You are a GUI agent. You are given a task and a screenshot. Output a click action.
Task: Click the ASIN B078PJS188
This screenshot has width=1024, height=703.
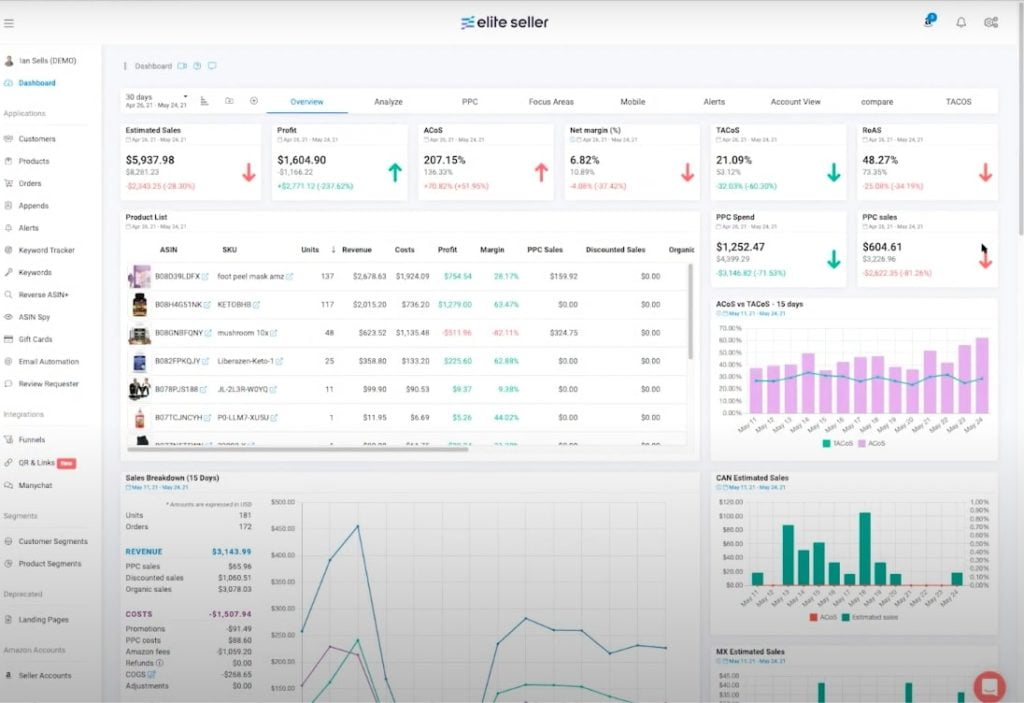click(x=176, y=389)
